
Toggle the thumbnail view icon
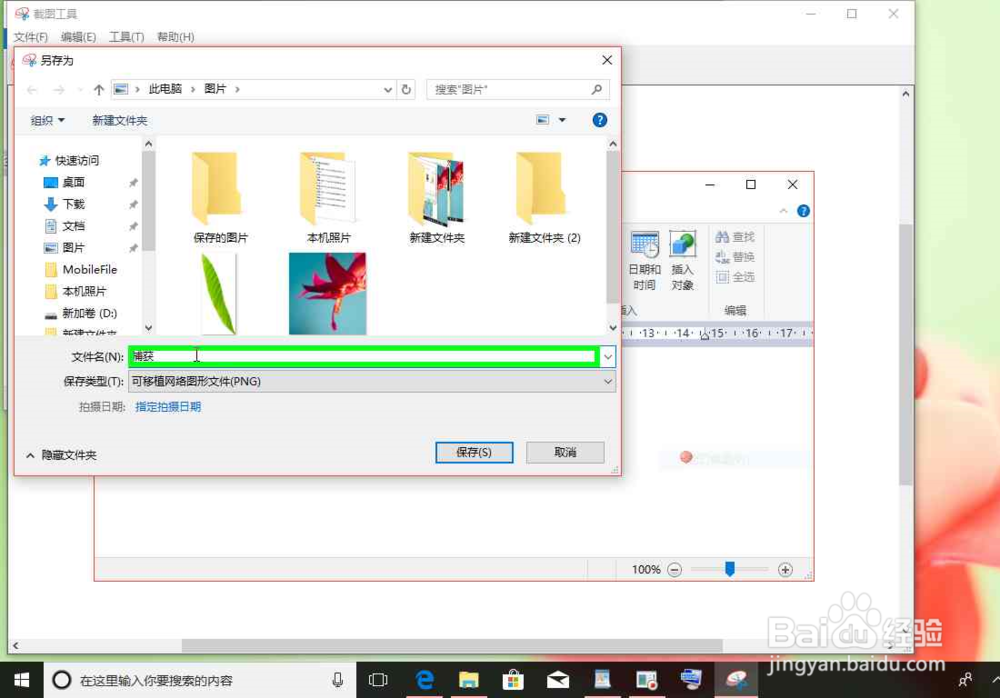click(543, 119)
